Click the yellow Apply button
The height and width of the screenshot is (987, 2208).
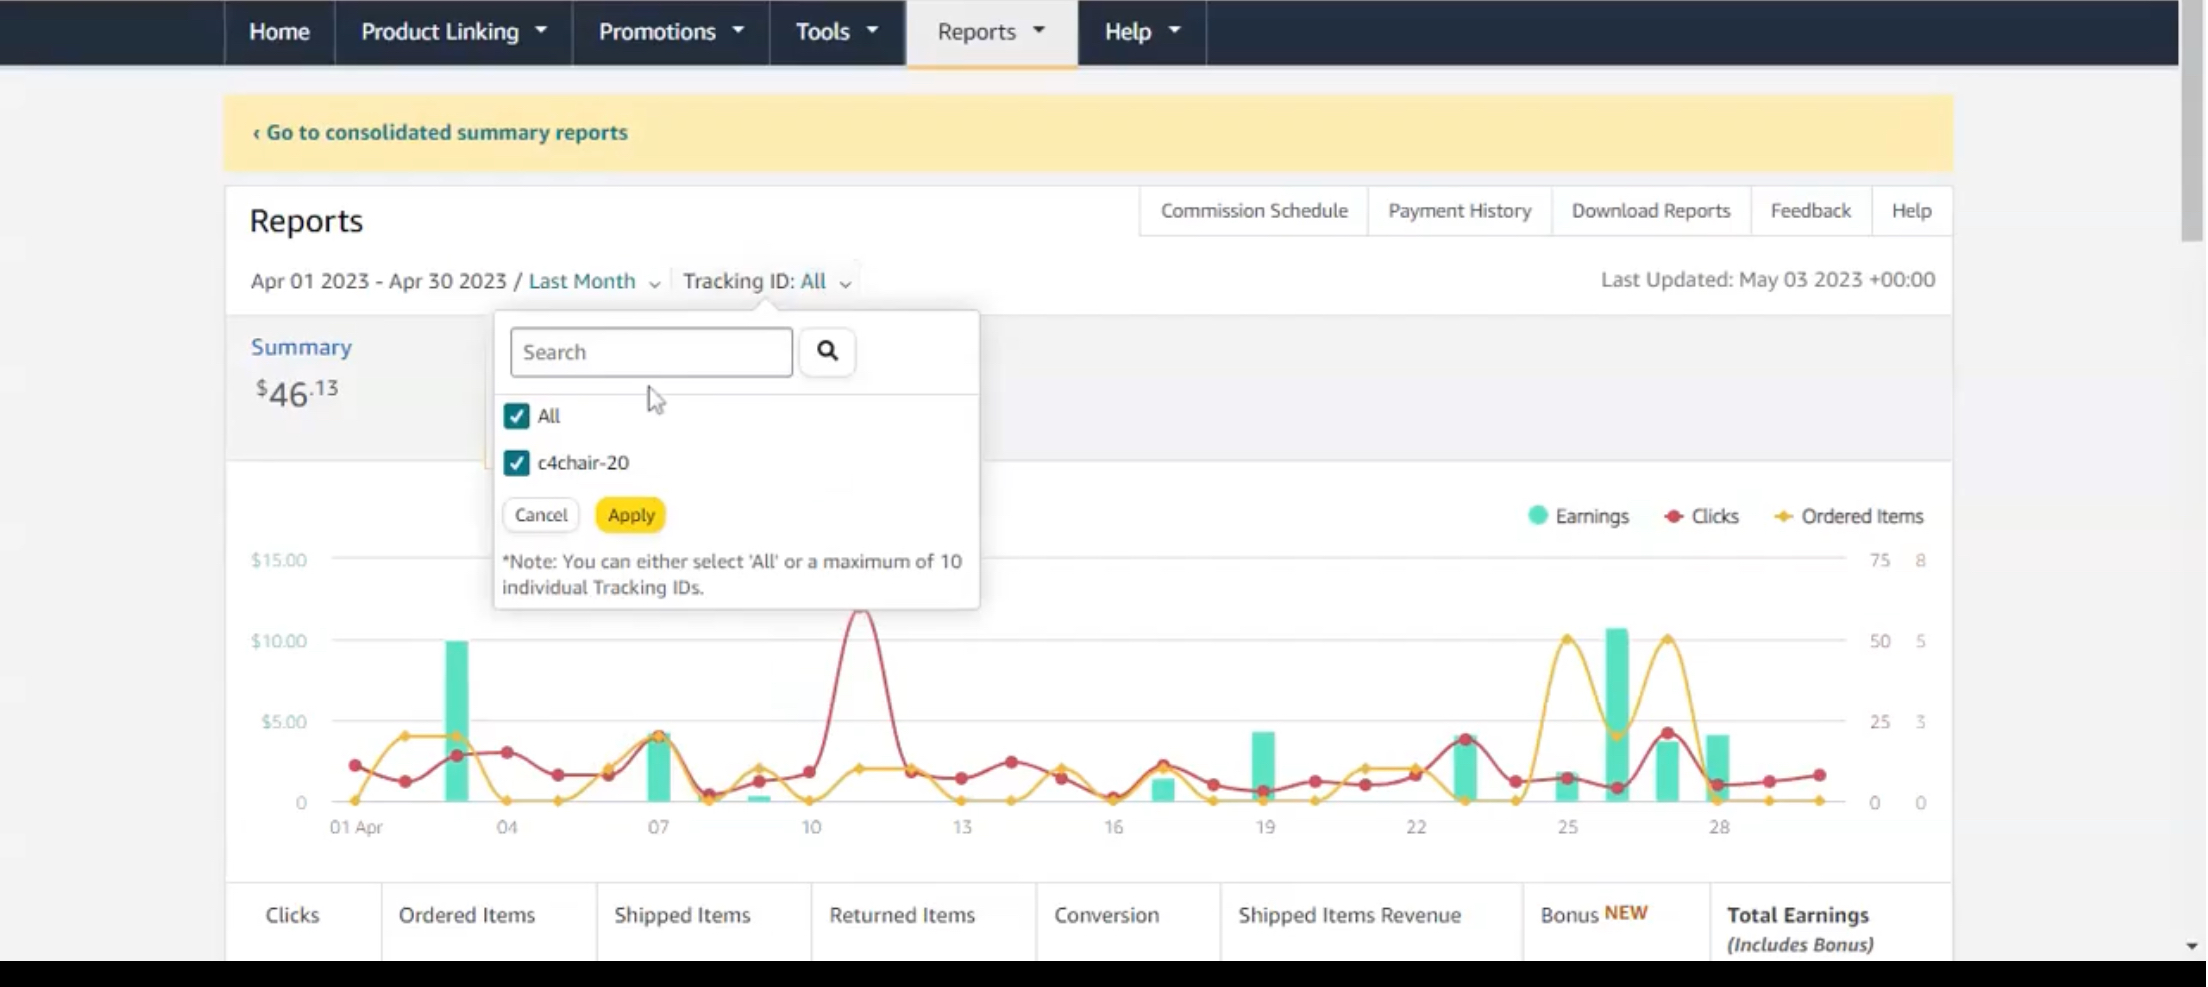click(x=631, y=515)
